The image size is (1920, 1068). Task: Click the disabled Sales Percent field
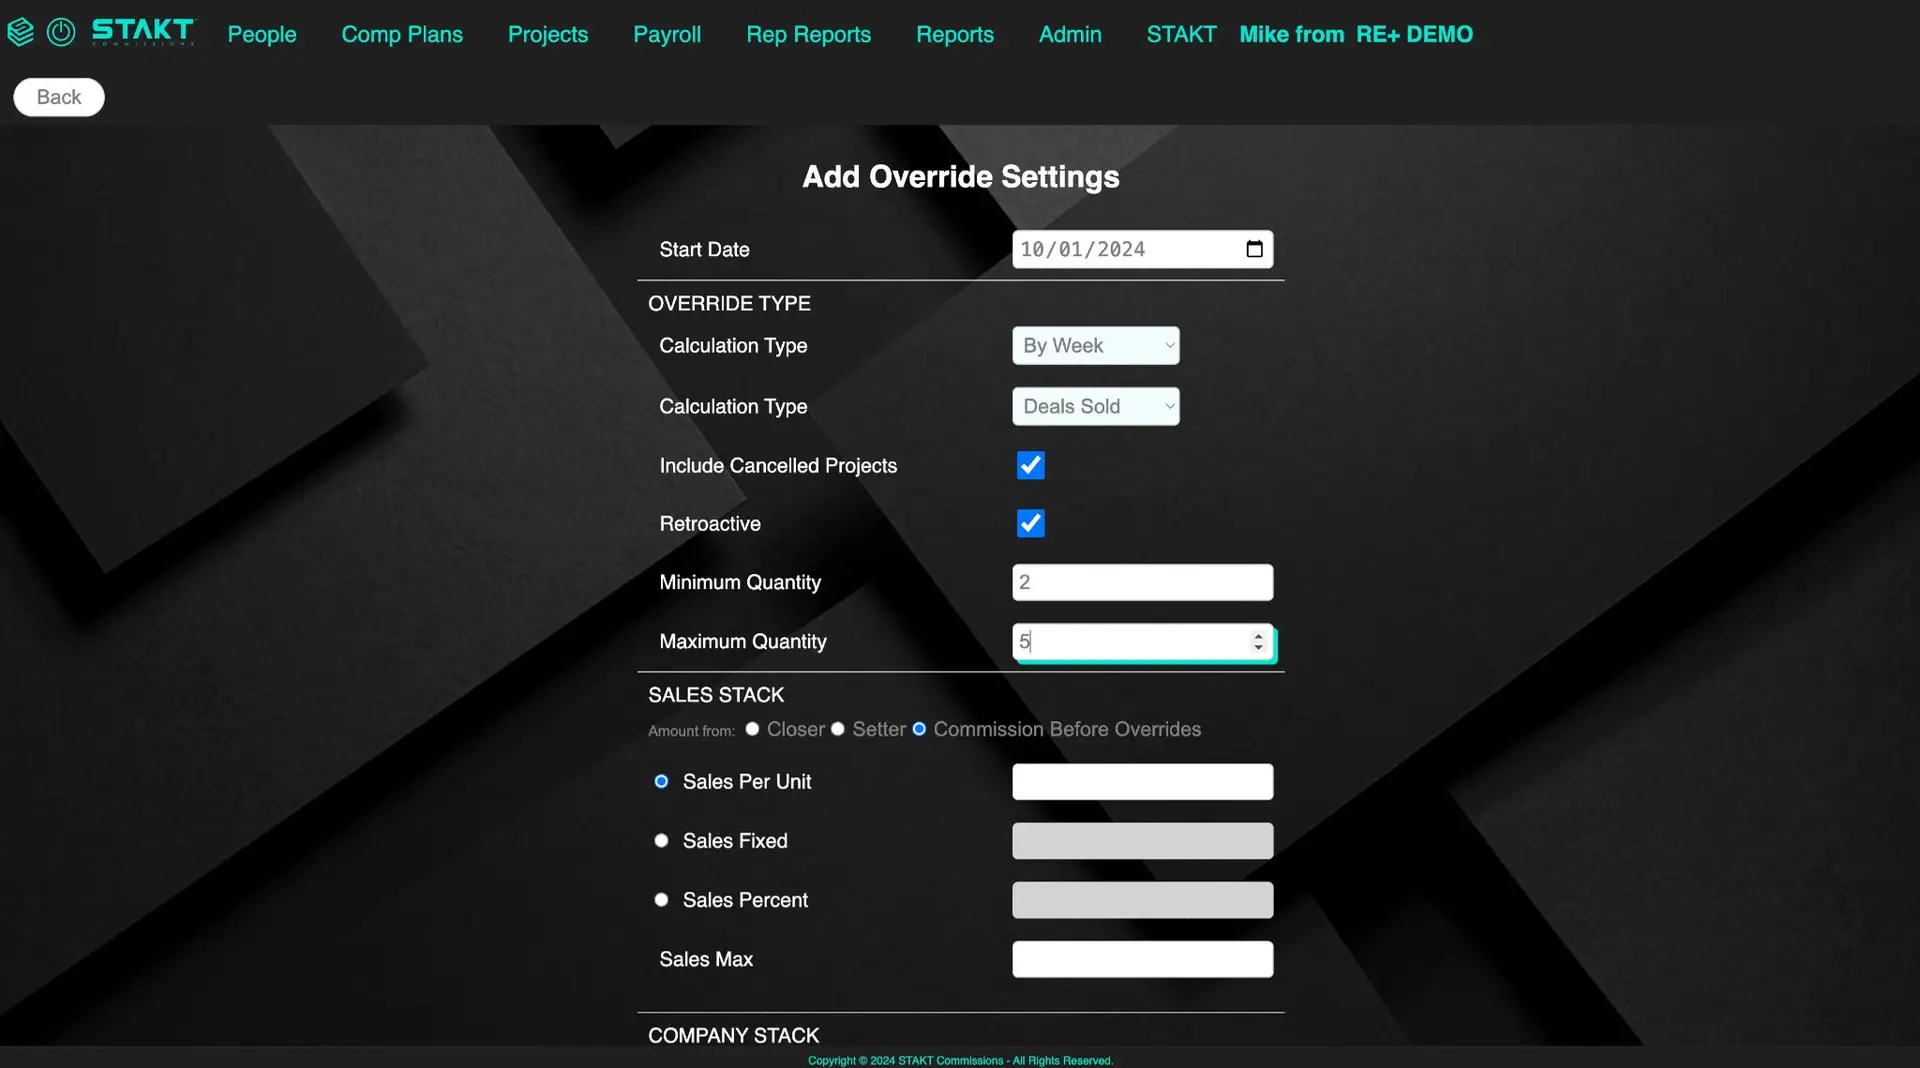click(x=1142, y=900)
